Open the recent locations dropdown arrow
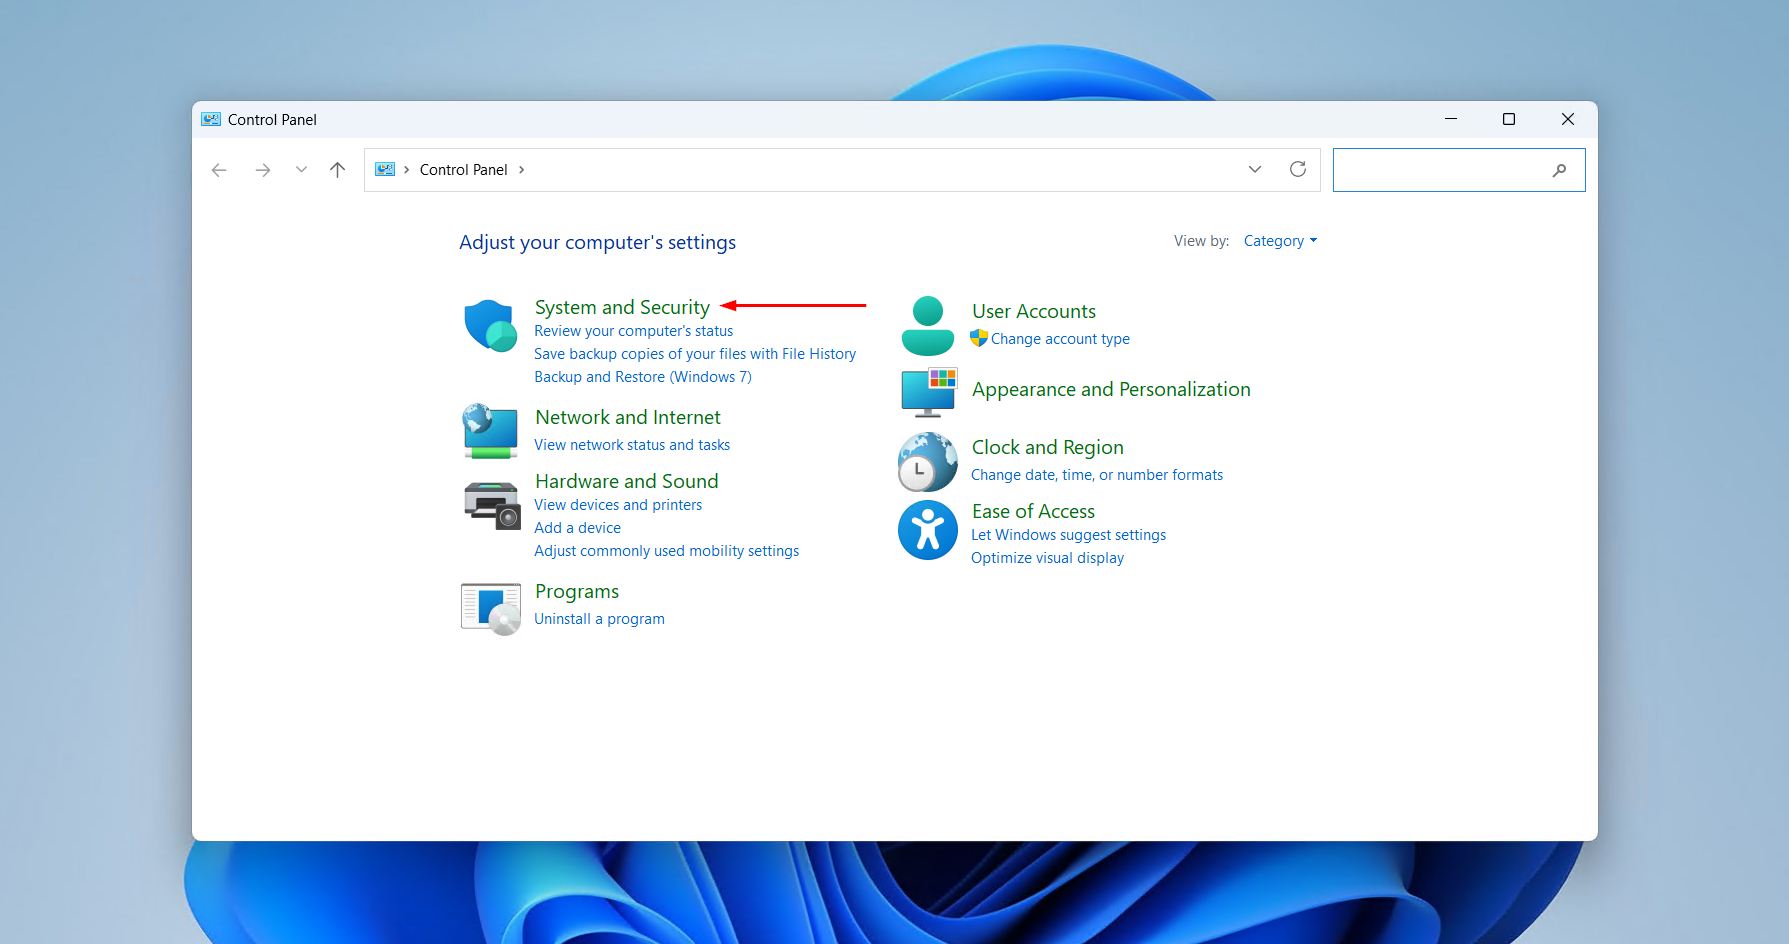The width and height of the screenshot is (1789, 944). (x=301, y=170)
